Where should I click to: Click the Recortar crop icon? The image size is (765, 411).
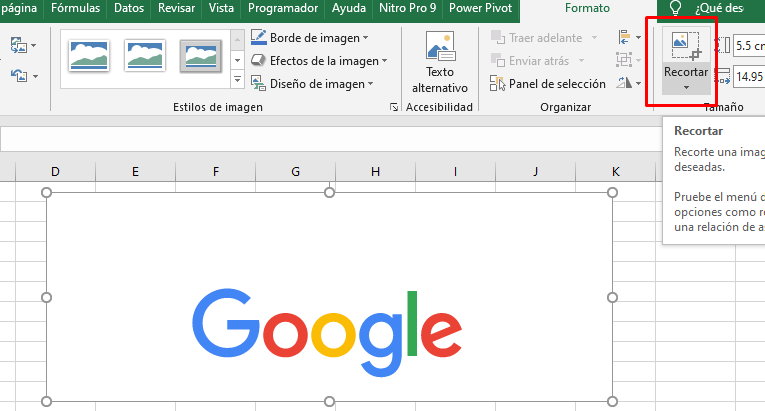pos(686,45)
